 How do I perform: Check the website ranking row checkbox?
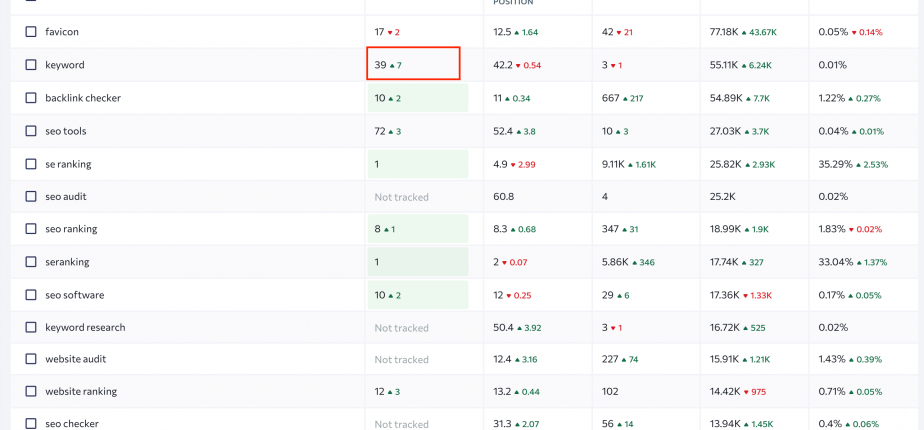pos(31,391)
